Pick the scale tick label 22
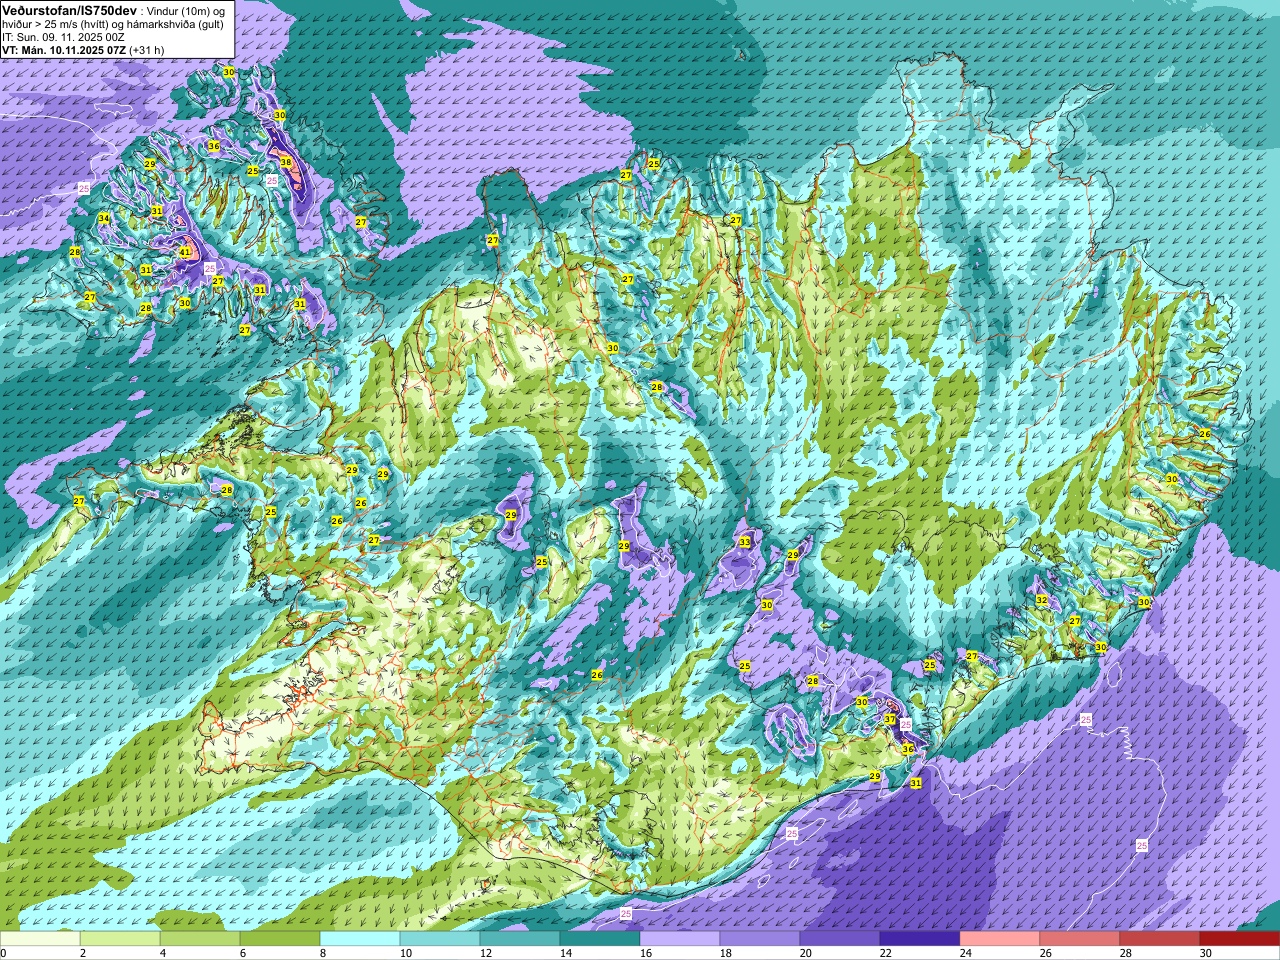Viewport: 1280px width, 960px height. point(885,953)
